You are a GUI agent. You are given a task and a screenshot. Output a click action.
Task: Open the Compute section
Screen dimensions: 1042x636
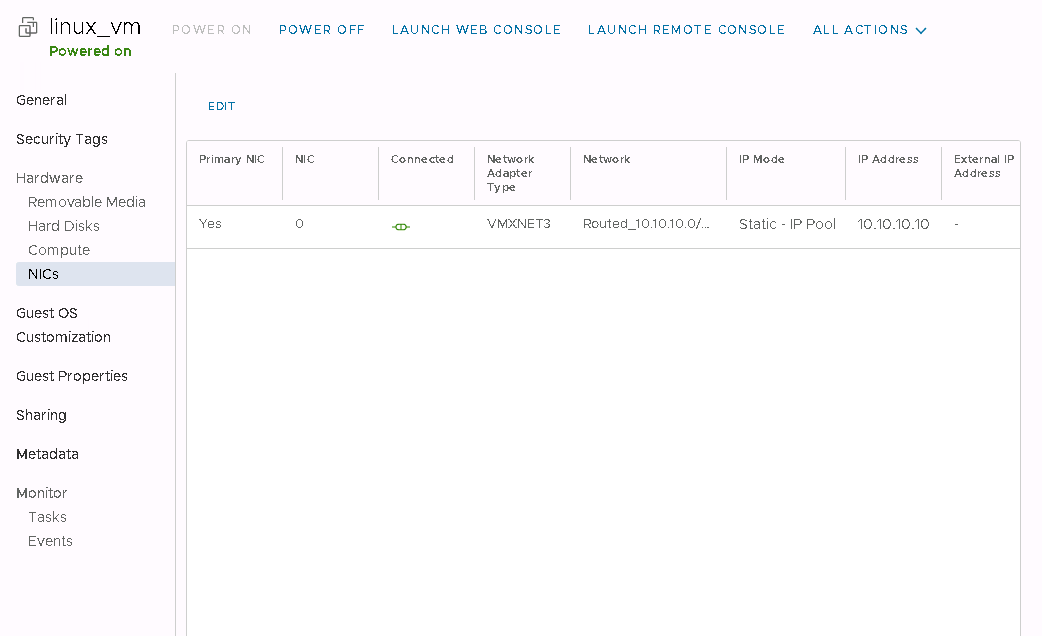coord(59,250)
